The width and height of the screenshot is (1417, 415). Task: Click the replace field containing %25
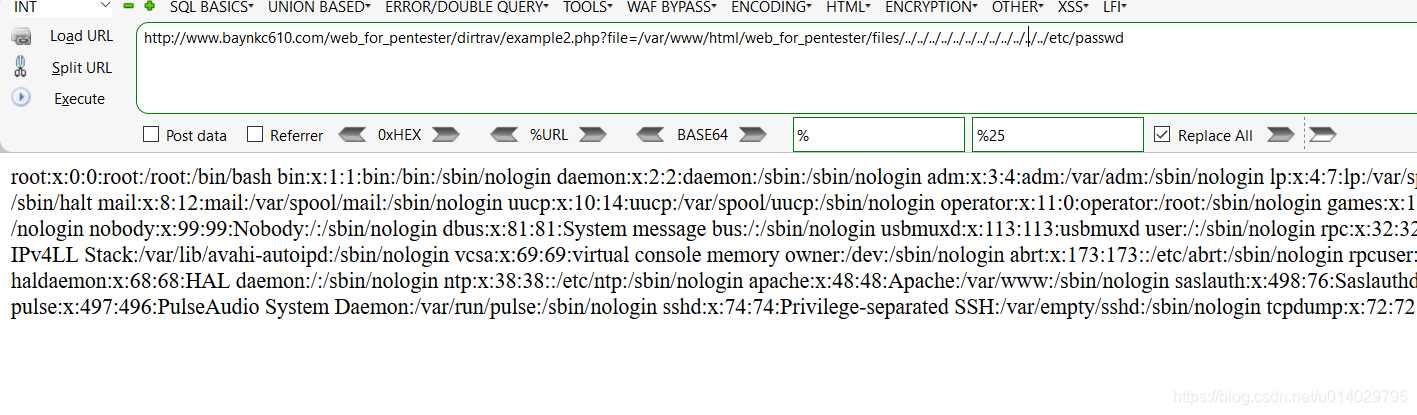(x=1058, y=134)
